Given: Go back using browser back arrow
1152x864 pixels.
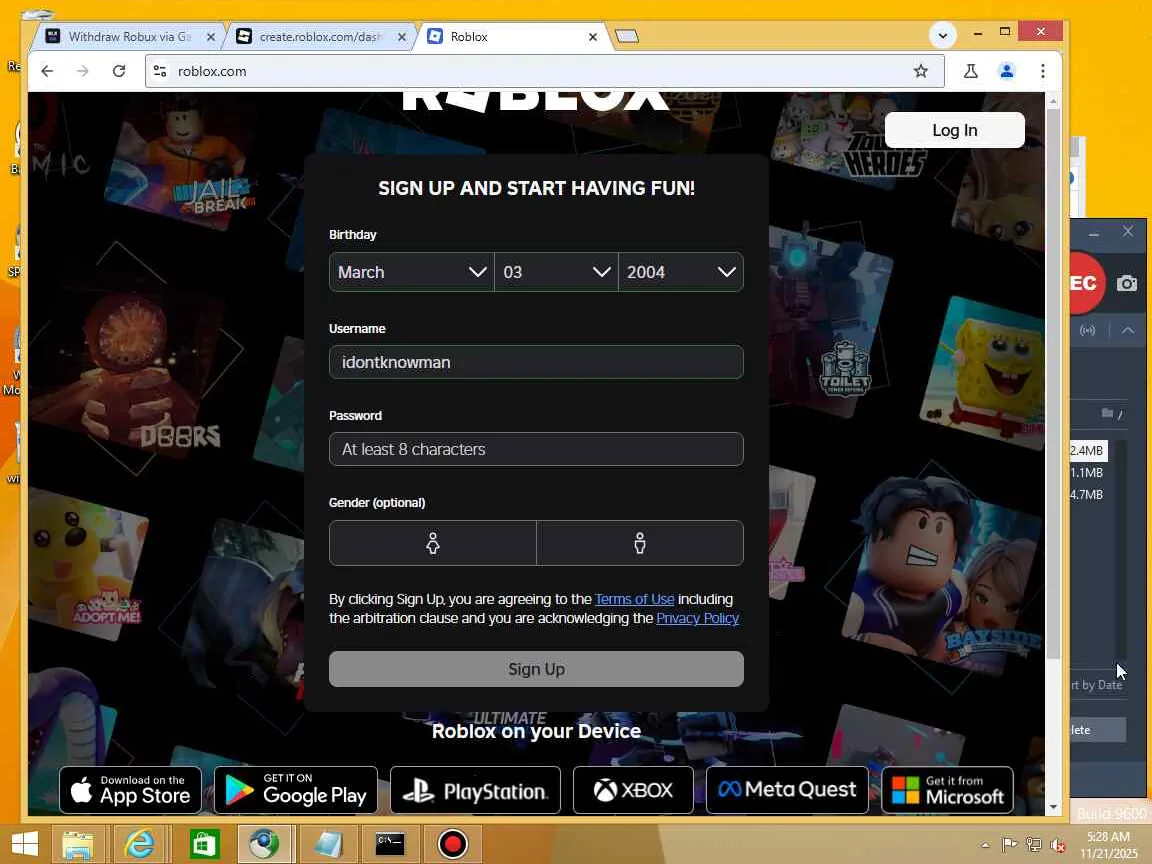Looking at the screenshot, I should (47, 71).
